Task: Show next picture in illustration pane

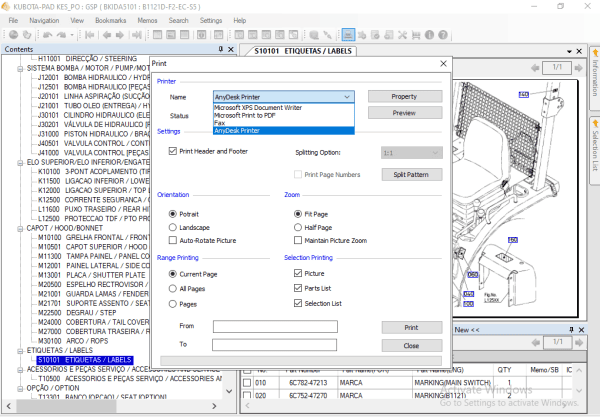Action: tap(579, 68)
